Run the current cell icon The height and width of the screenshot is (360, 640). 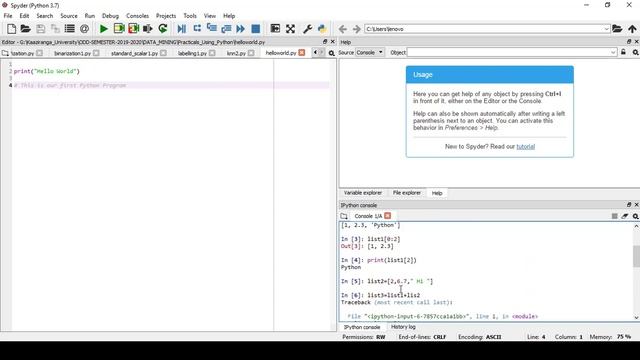tap(119, 29)
